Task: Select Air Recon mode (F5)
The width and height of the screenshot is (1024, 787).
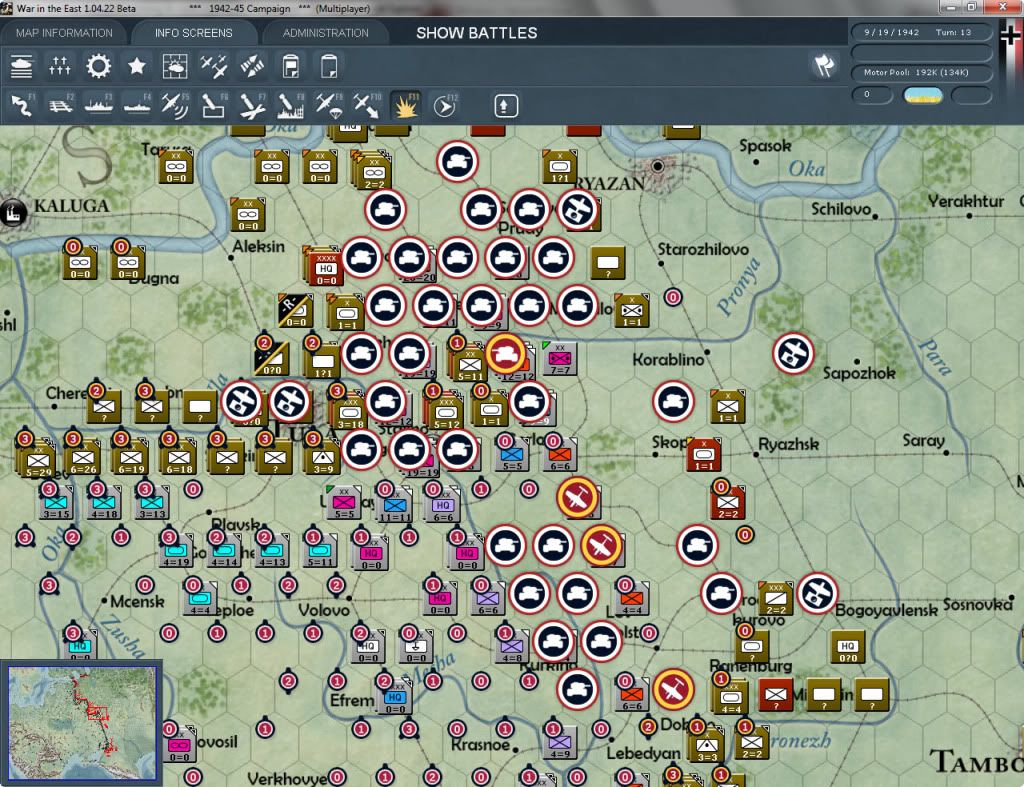Action: point(175,105)
